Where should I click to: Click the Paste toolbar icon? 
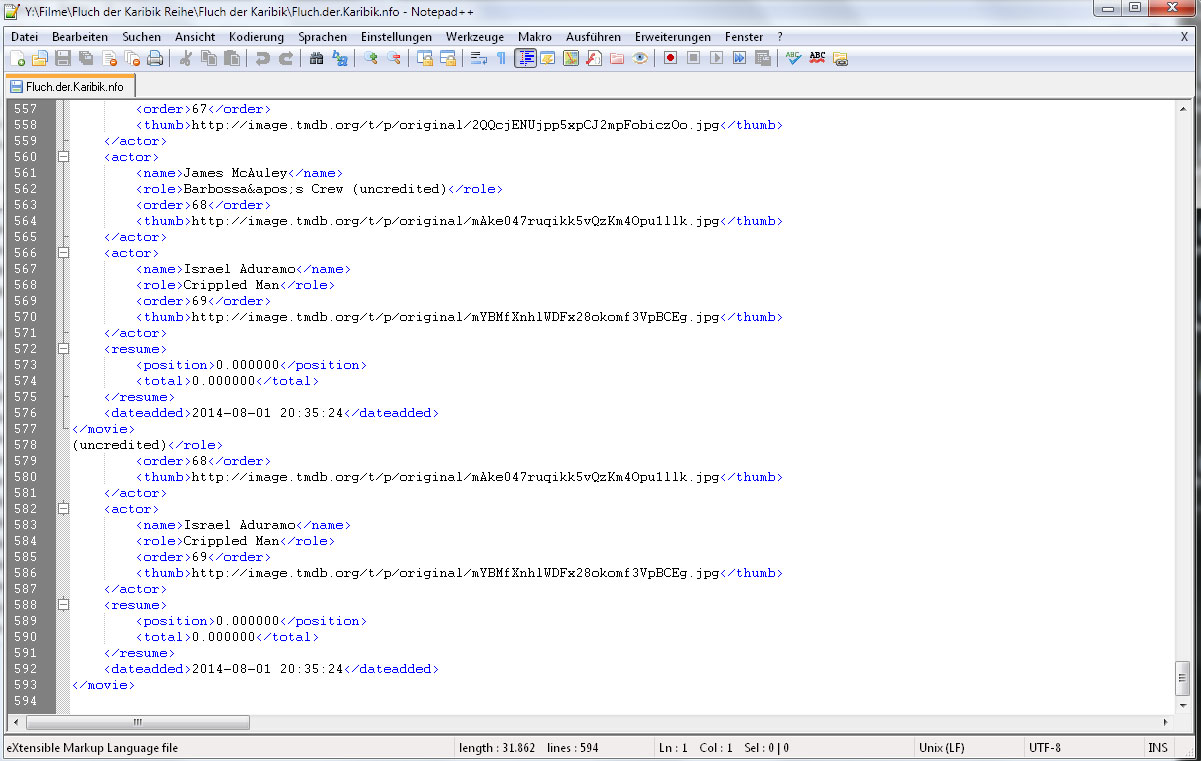pos(231,59)
